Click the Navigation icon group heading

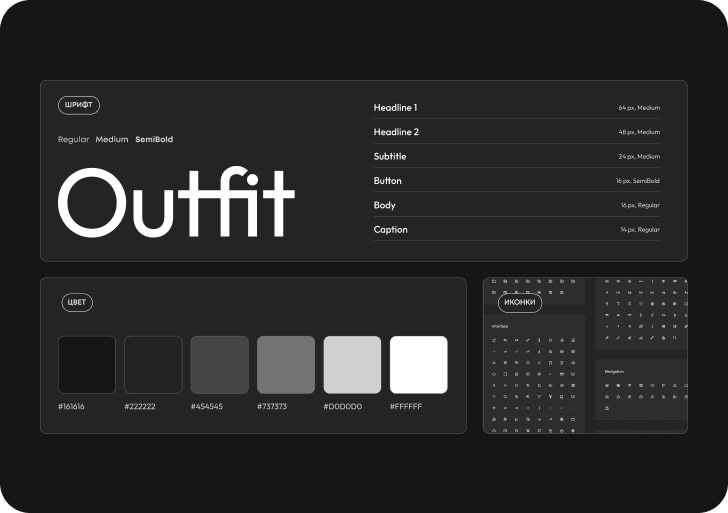(614, 372)
